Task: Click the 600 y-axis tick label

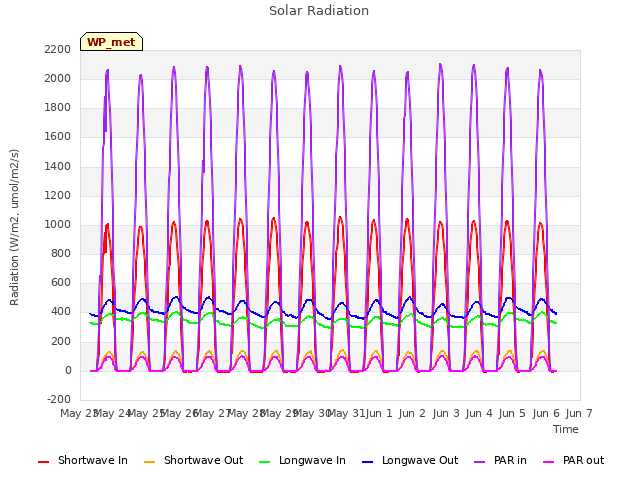Action: pyautogui.click(x=61, y=283)
